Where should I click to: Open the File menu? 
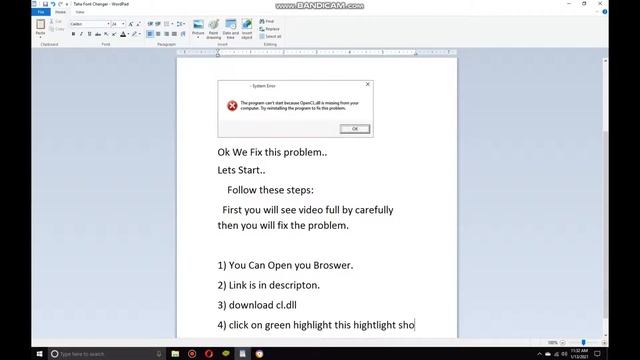[41, 12]
